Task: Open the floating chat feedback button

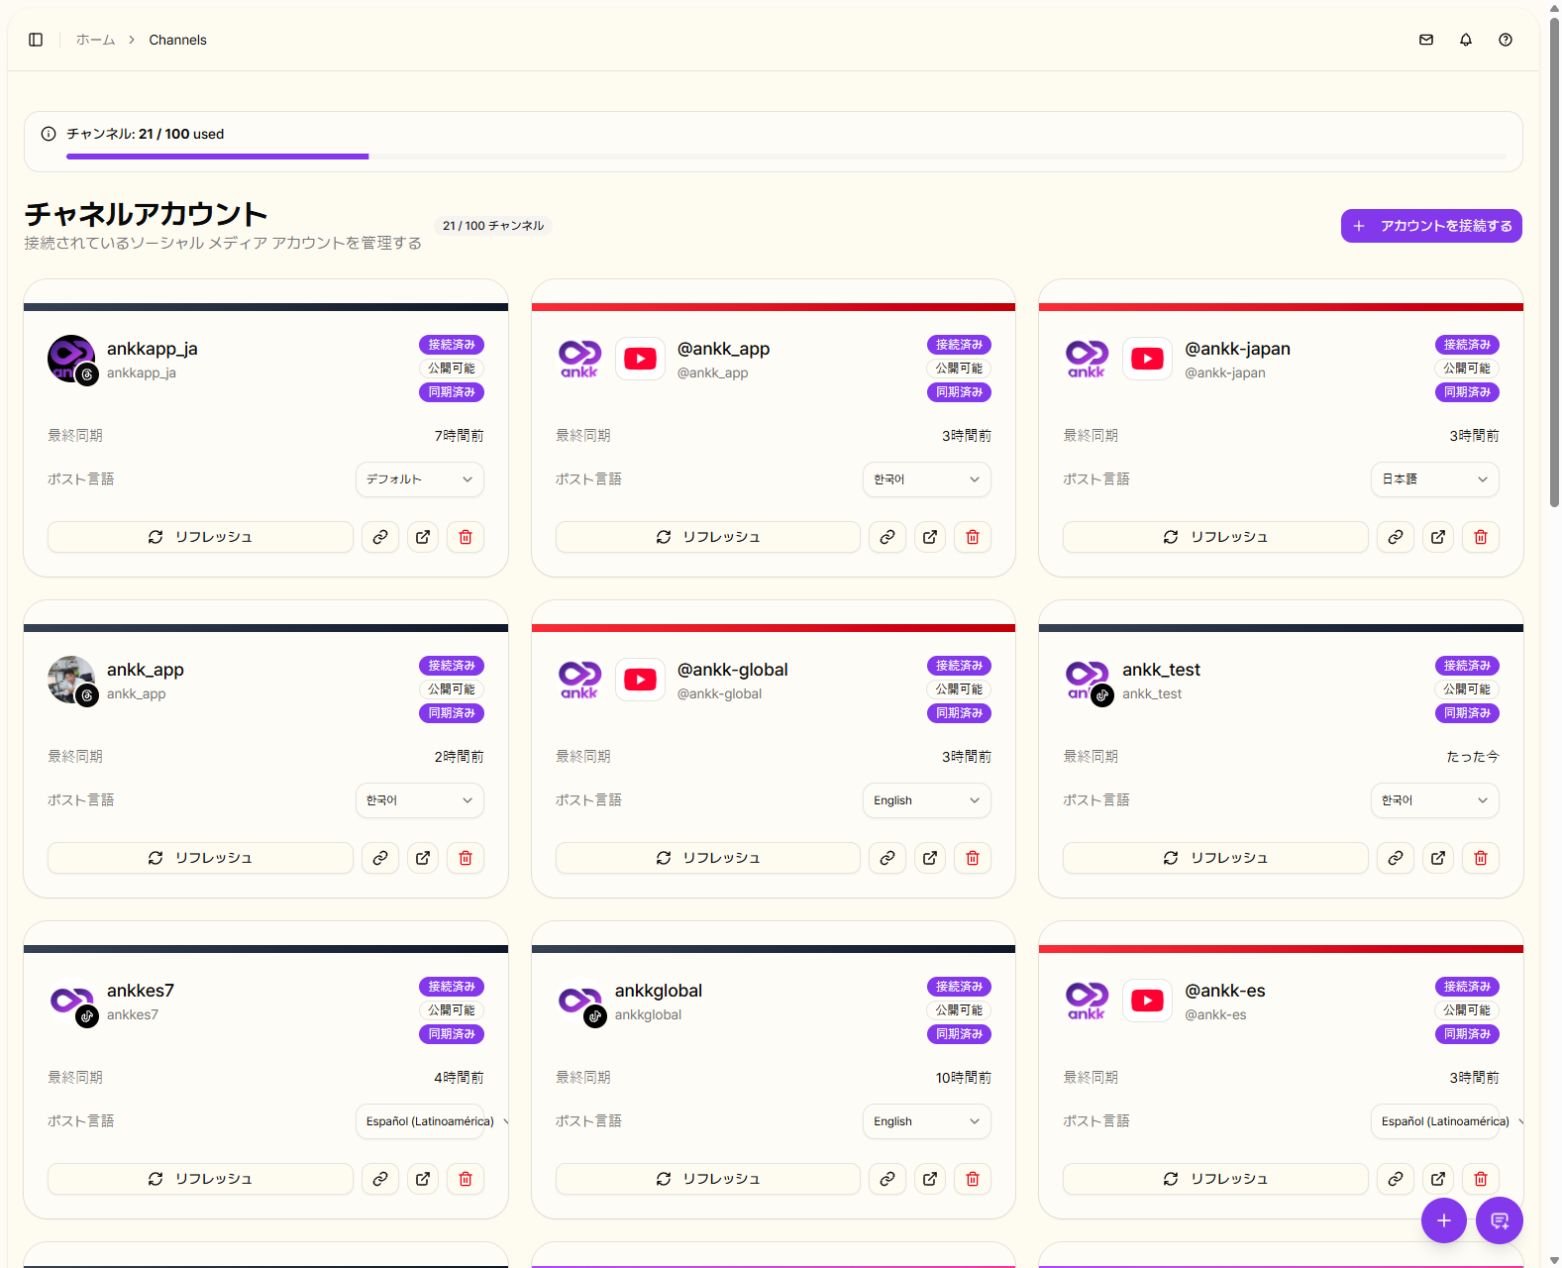Action: click(1499, 1220)
